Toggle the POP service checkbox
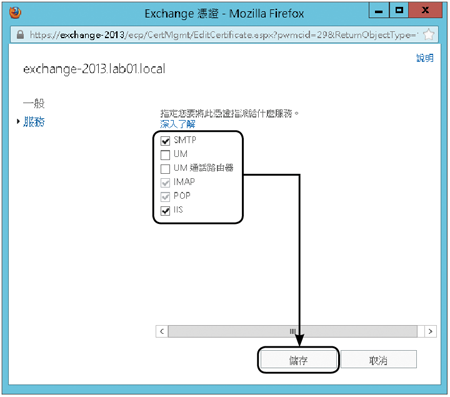 165,197
